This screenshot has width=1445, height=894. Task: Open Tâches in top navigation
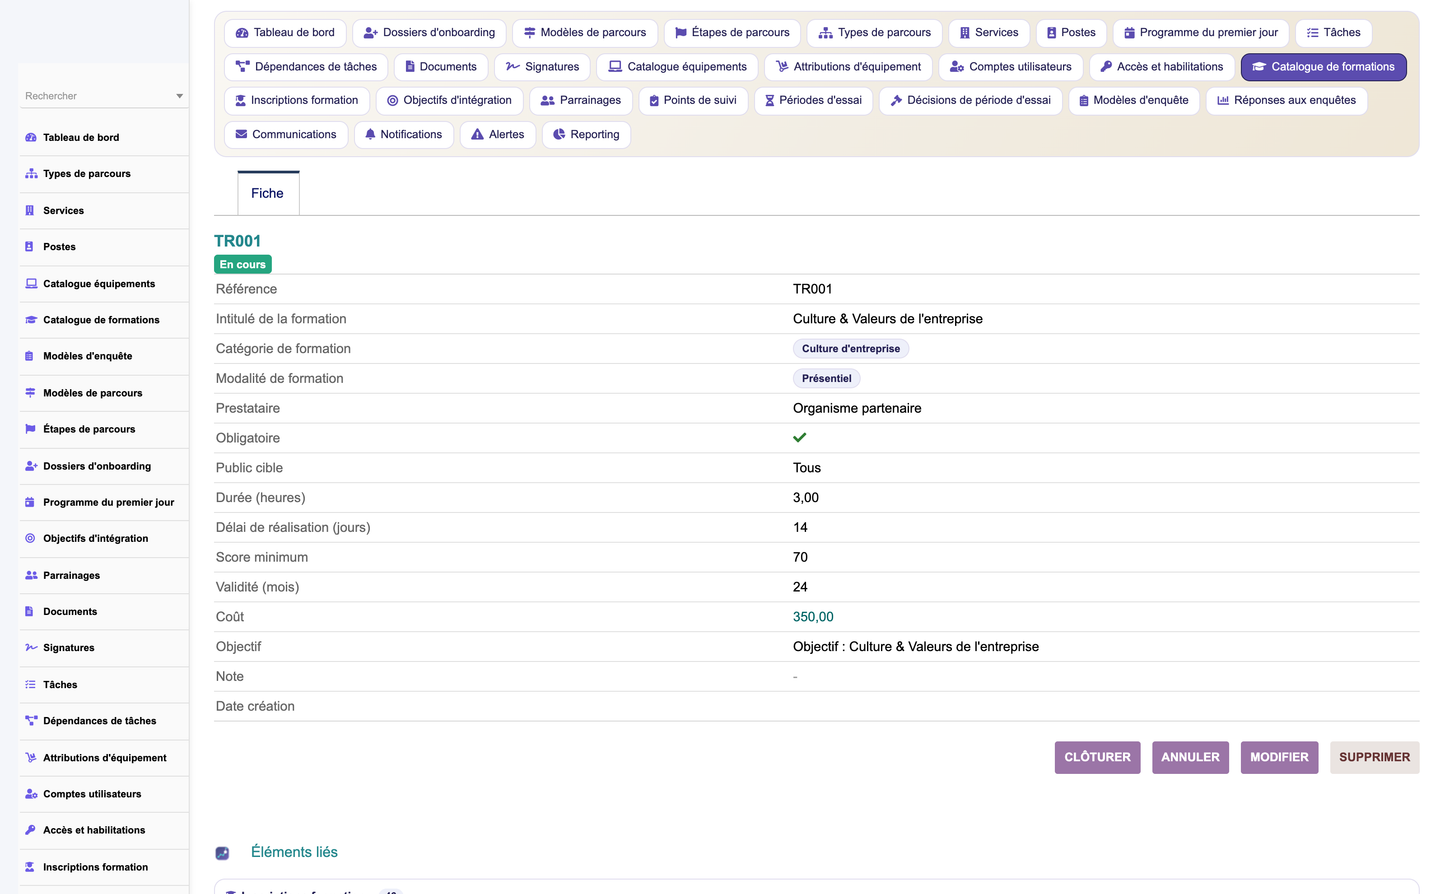click(x=1334, y=33)
